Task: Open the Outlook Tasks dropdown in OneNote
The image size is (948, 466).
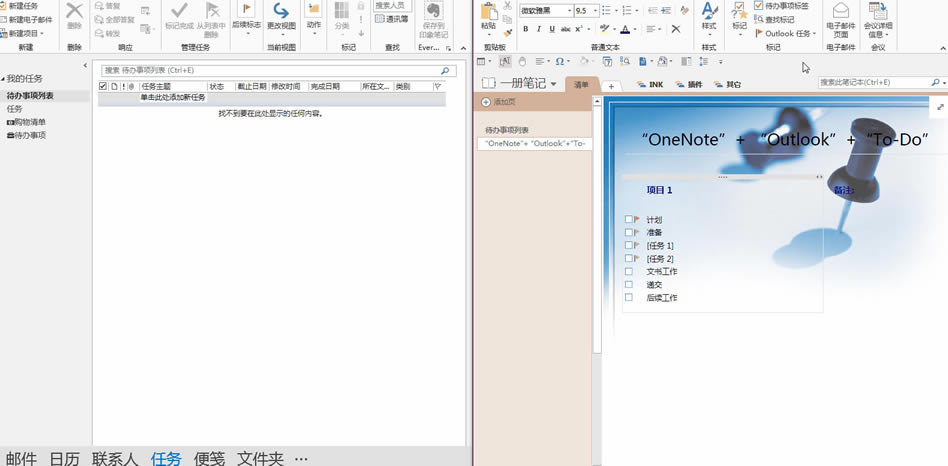Action: click(x=786, y=33)
